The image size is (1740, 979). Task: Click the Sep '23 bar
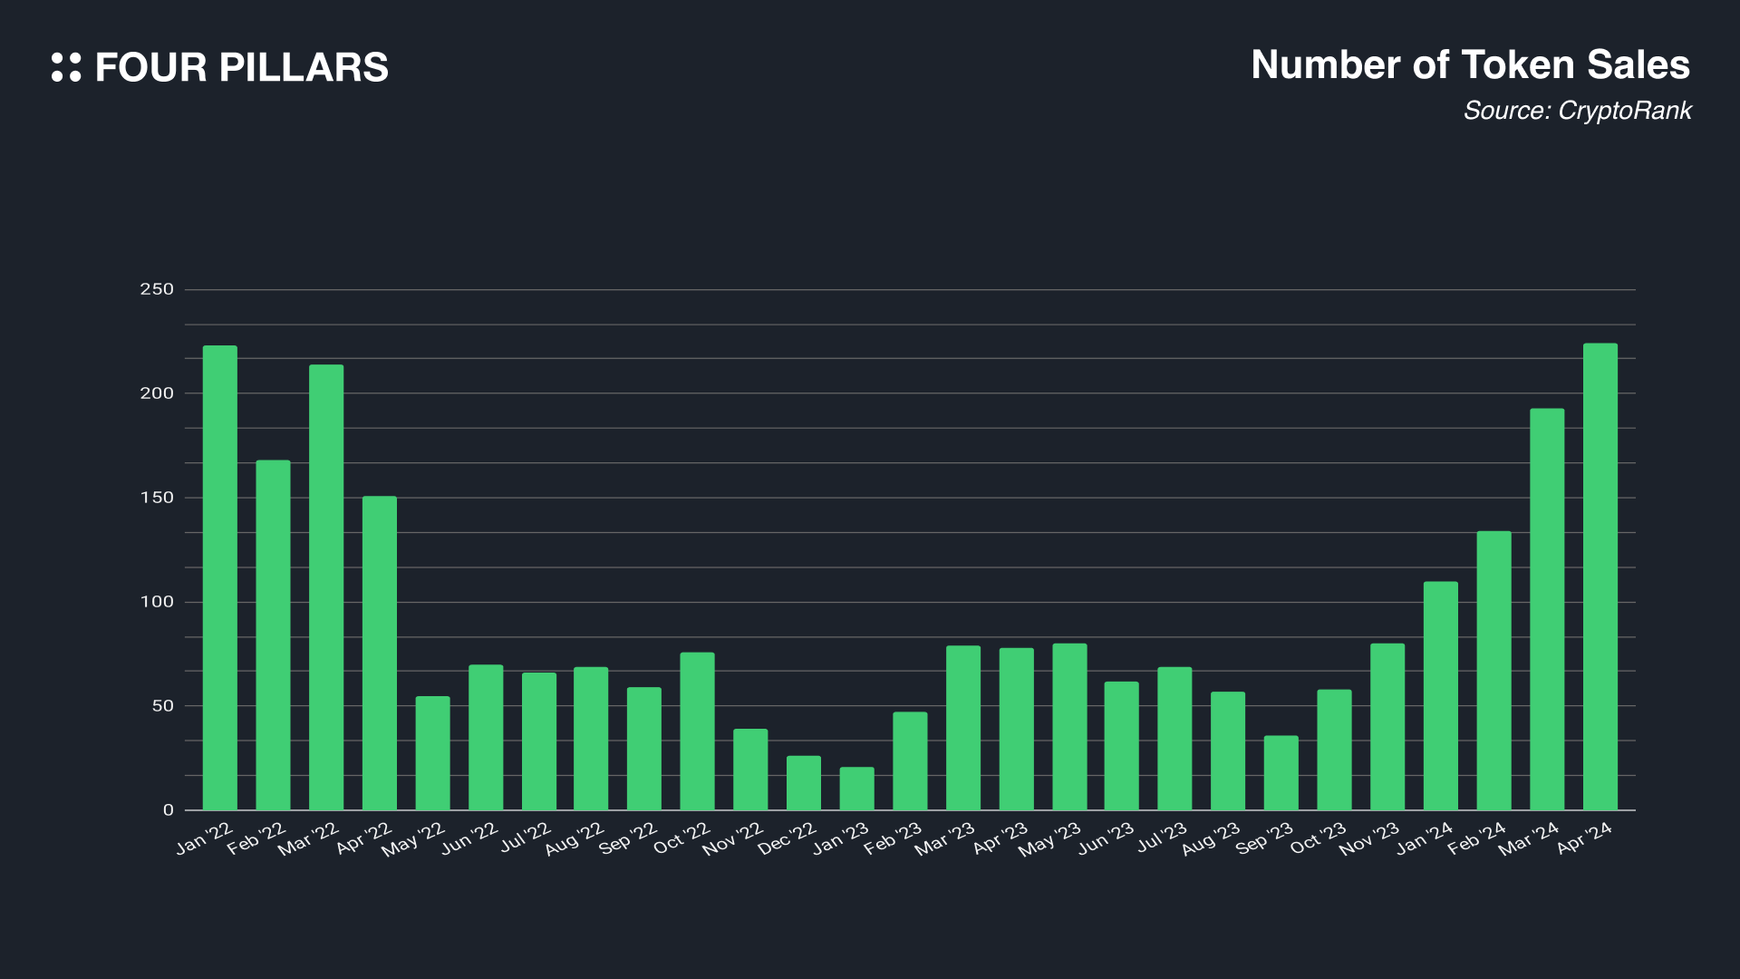pyautogui.click(x=1281, y=773)
